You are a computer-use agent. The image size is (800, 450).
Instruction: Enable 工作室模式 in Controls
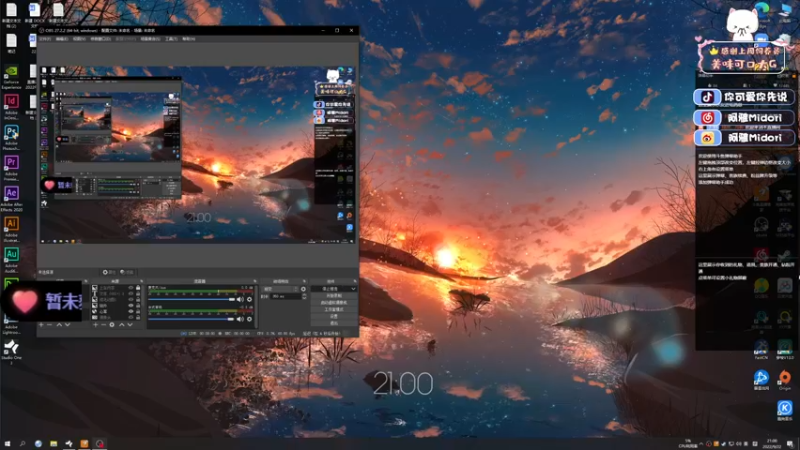pyautogui.click(x=334, y=309)
